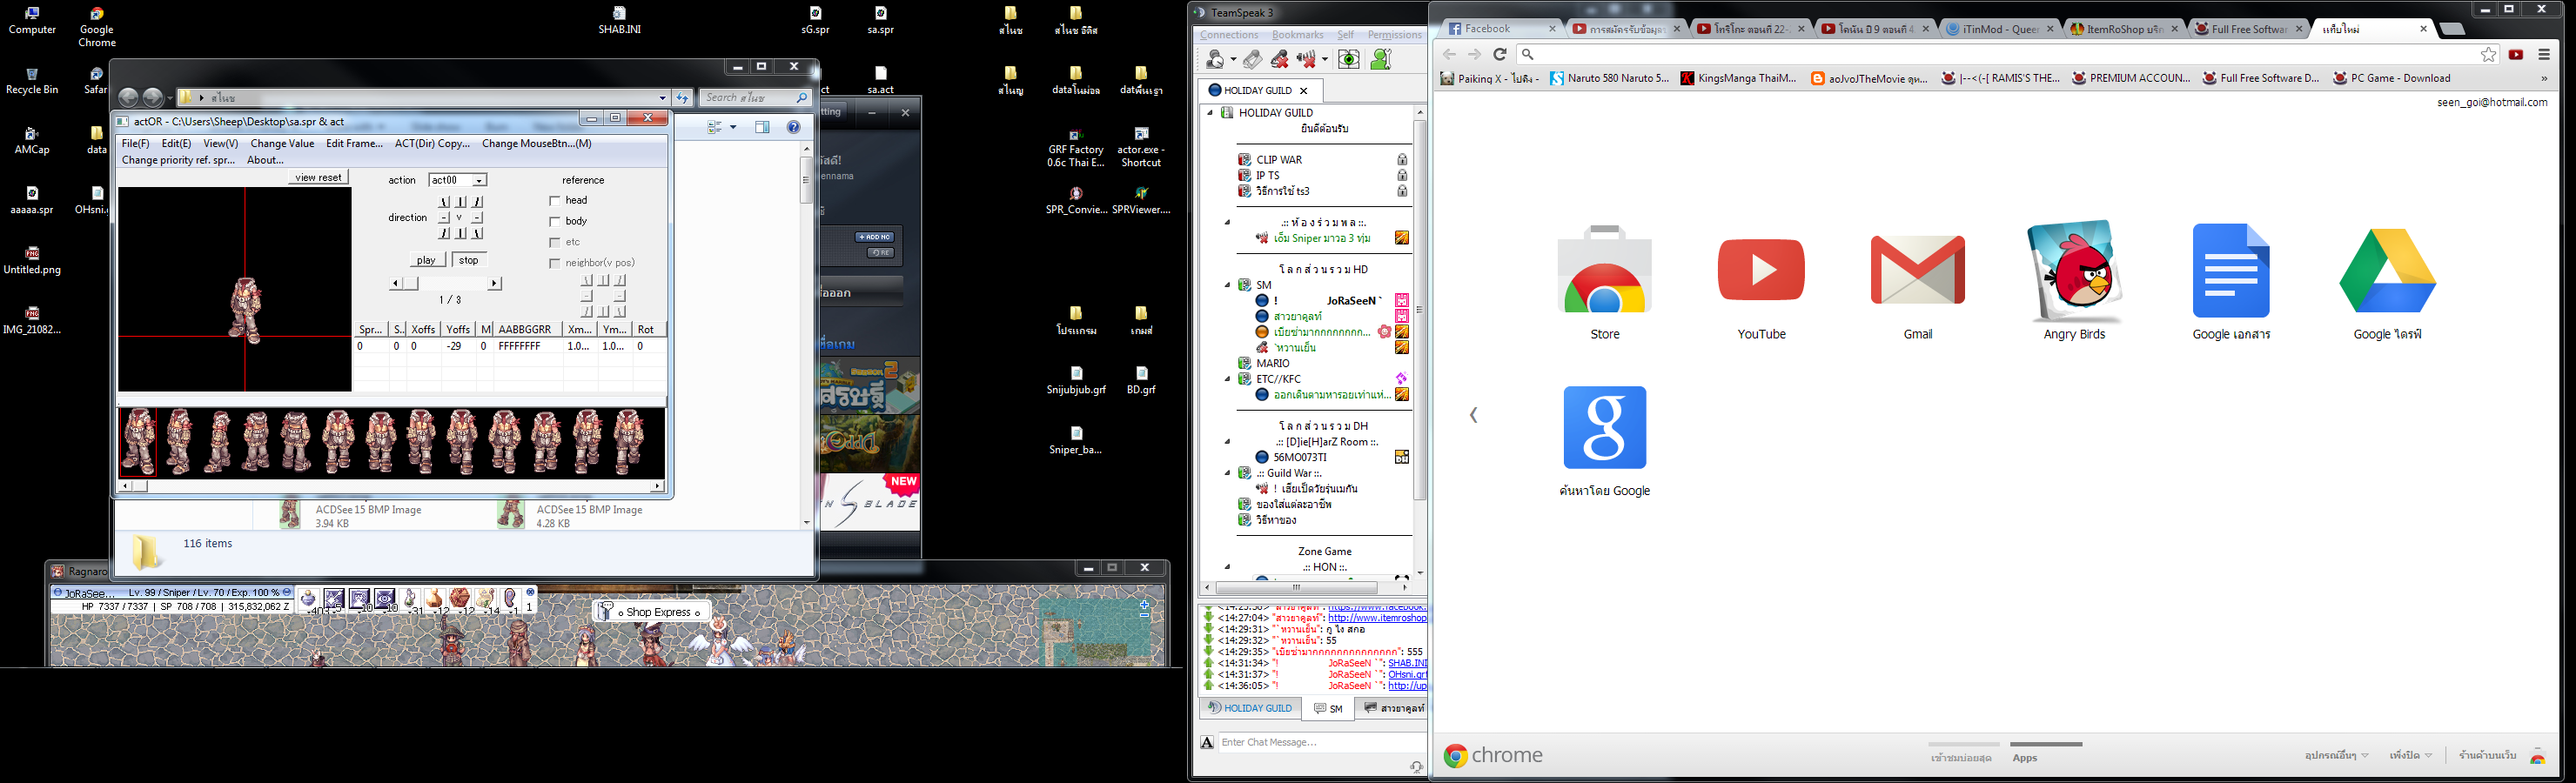Toggle the etc reference checkbox
Viewport: 2576px width, 783px height.
[x=555, y=243]
